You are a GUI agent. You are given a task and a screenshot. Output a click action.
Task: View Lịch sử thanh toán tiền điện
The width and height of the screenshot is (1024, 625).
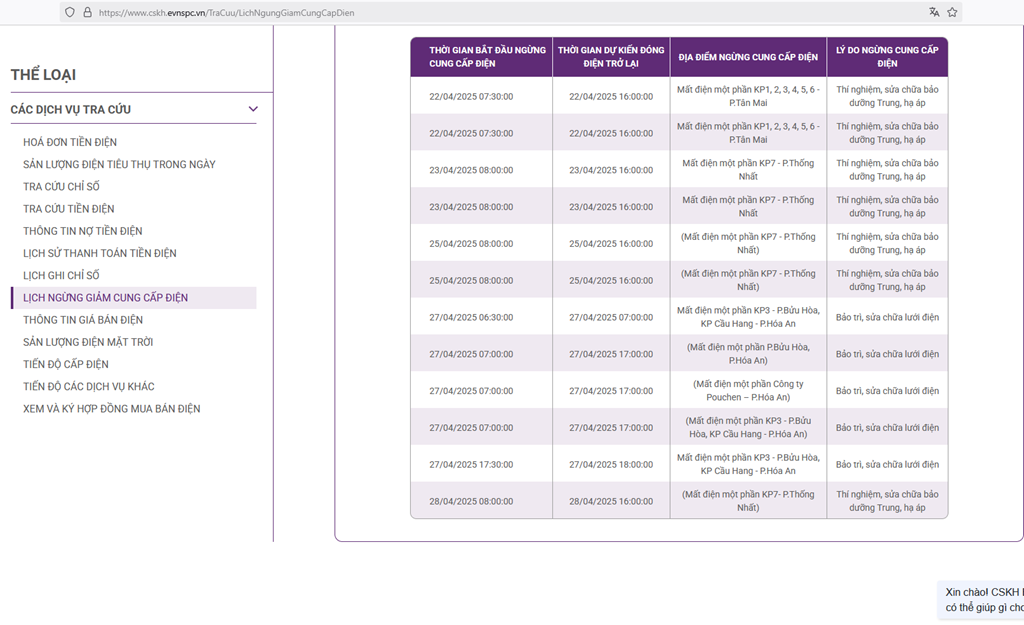(99, 253)
